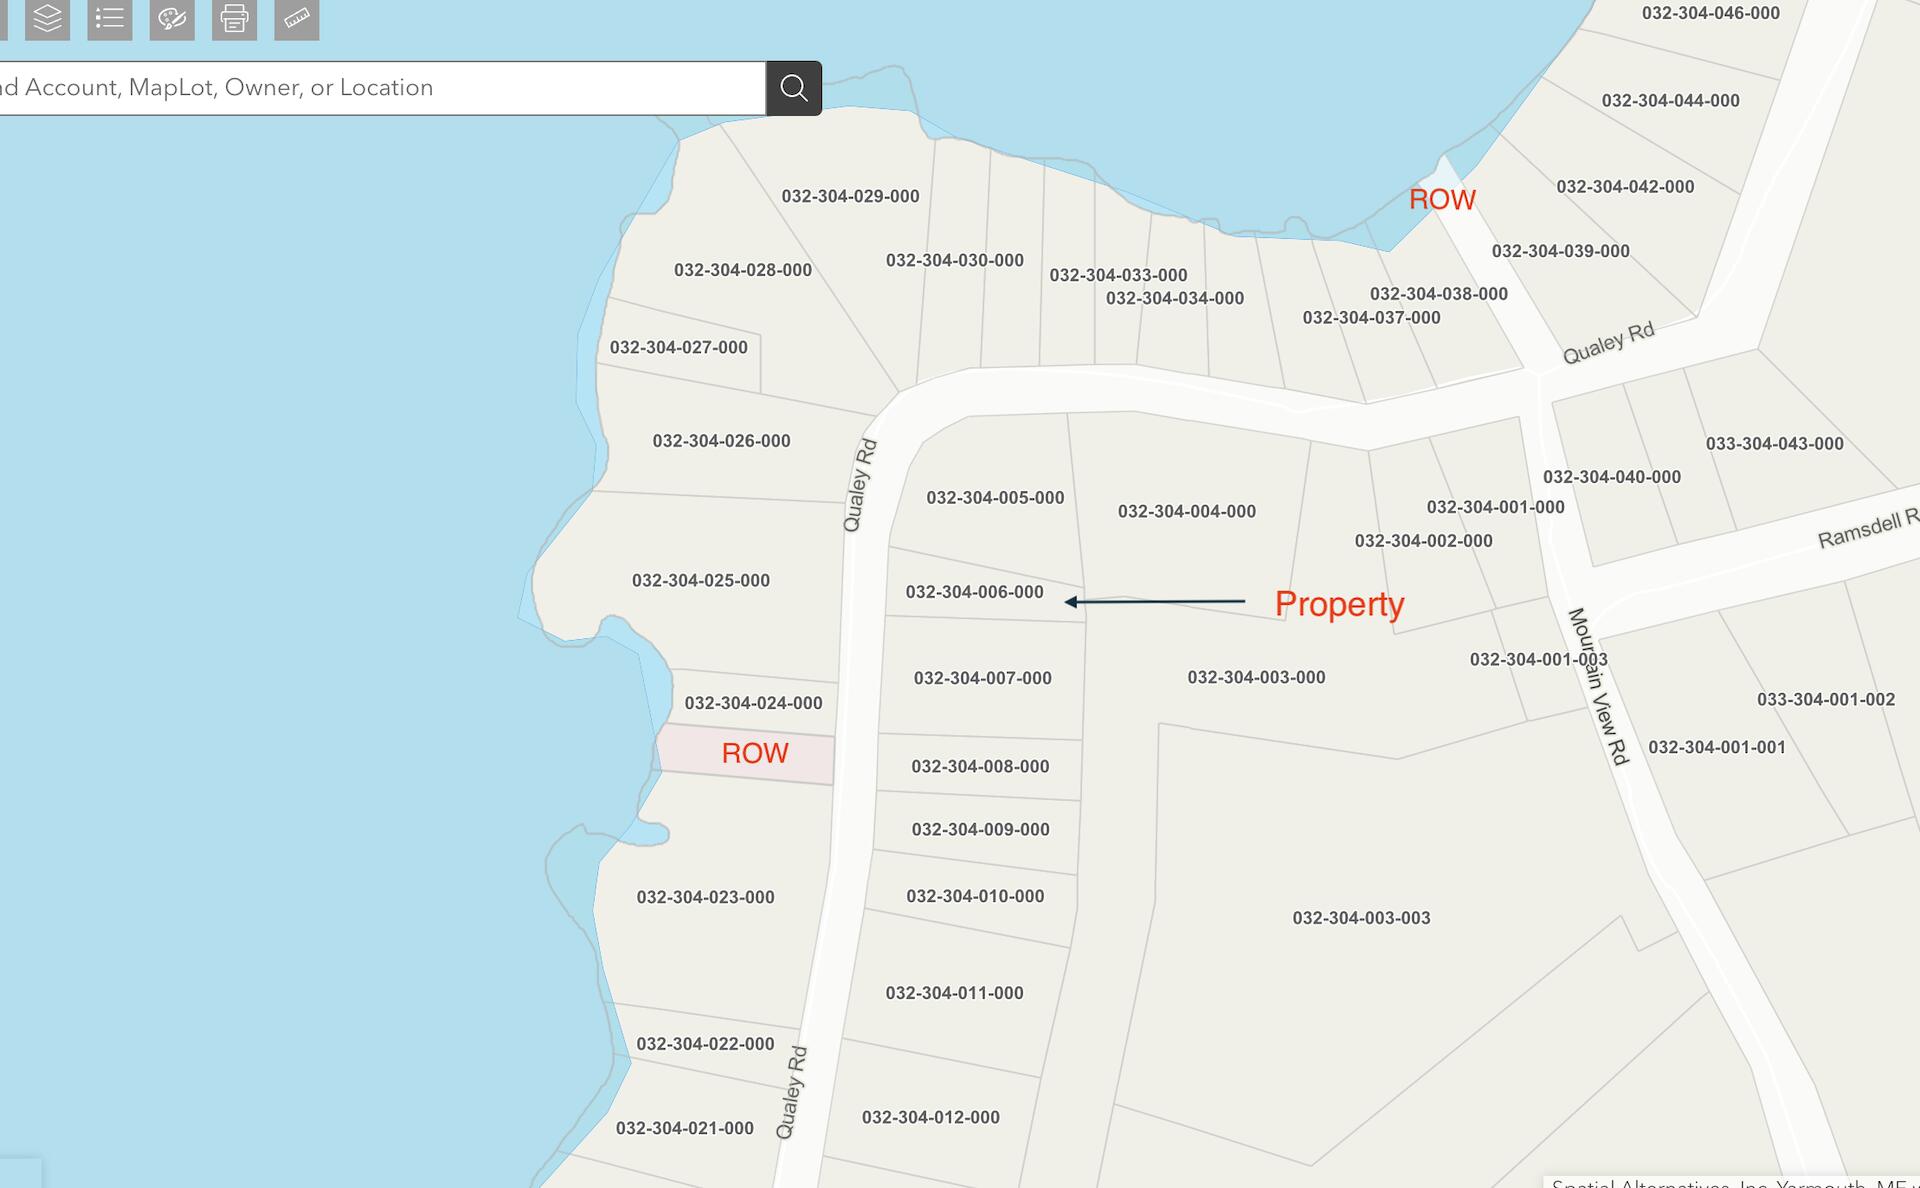The image size is (1920, 1188).
Task: Show the map legend list
Action: [110, 18]
